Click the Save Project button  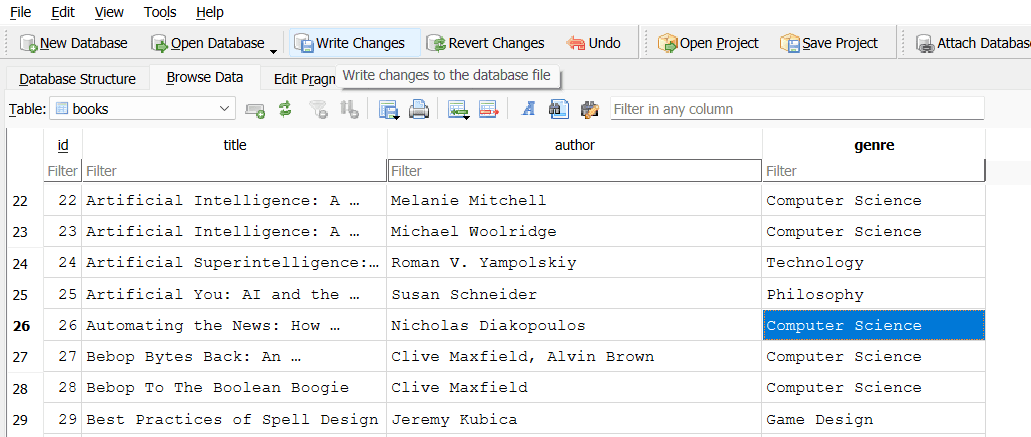pyautogui.click(x=829, y=43)
